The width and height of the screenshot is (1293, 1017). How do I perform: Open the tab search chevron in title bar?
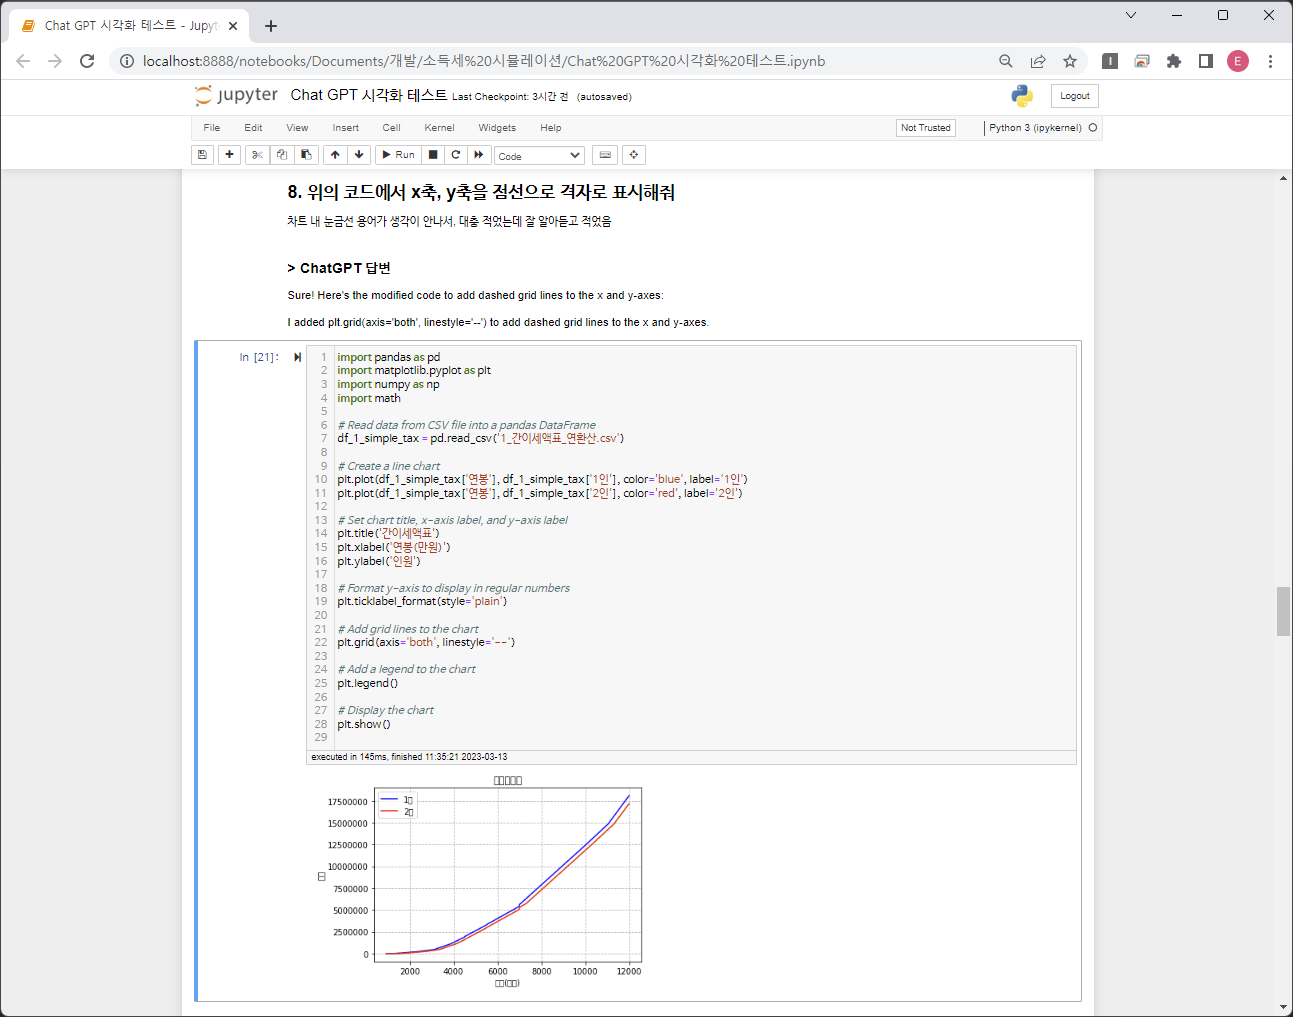click(1131, 15)
